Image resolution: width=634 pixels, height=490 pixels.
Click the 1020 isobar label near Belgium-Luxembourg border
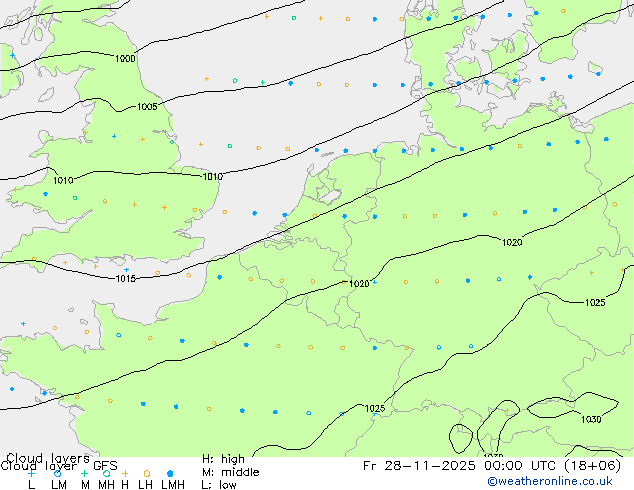[359, 284]
